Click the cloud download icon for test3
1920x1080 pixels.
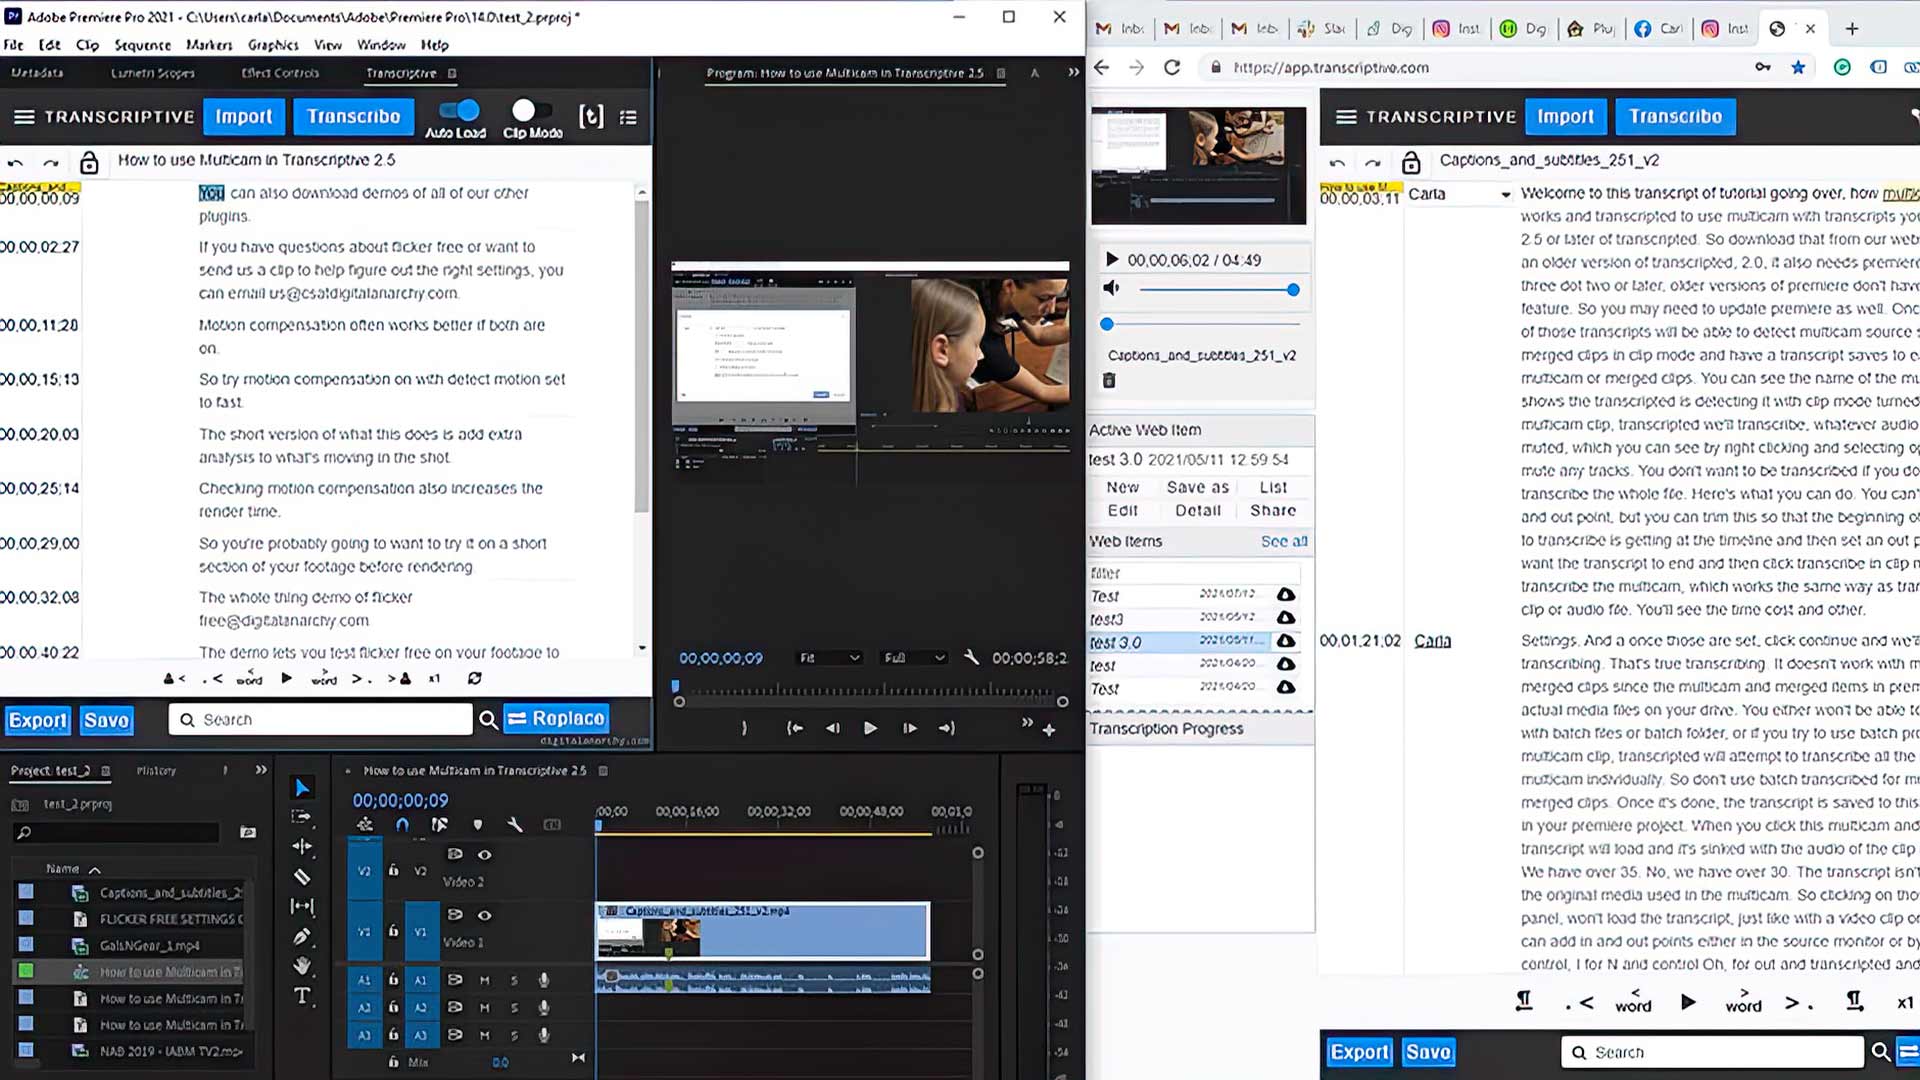point(1286,619)
